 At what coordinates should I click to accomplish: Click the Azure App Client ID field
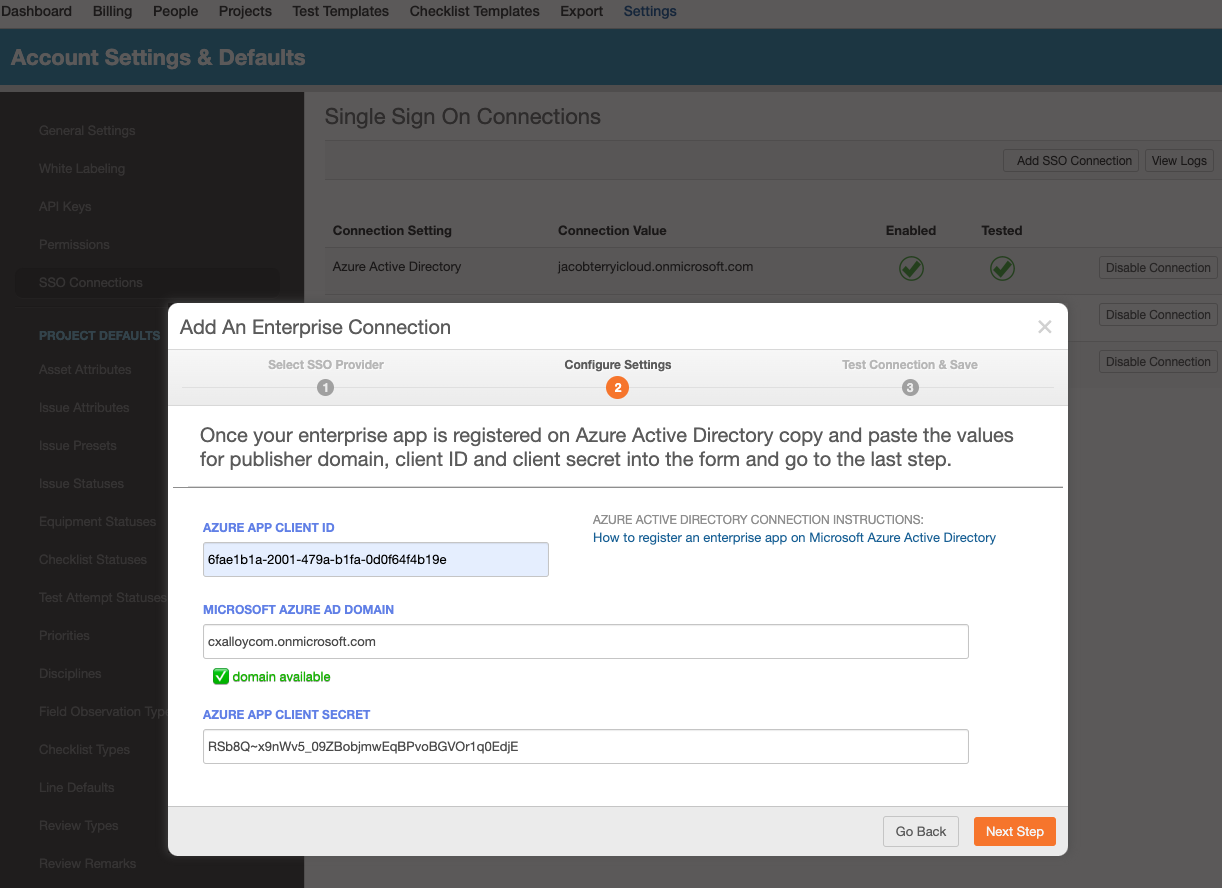375,559
